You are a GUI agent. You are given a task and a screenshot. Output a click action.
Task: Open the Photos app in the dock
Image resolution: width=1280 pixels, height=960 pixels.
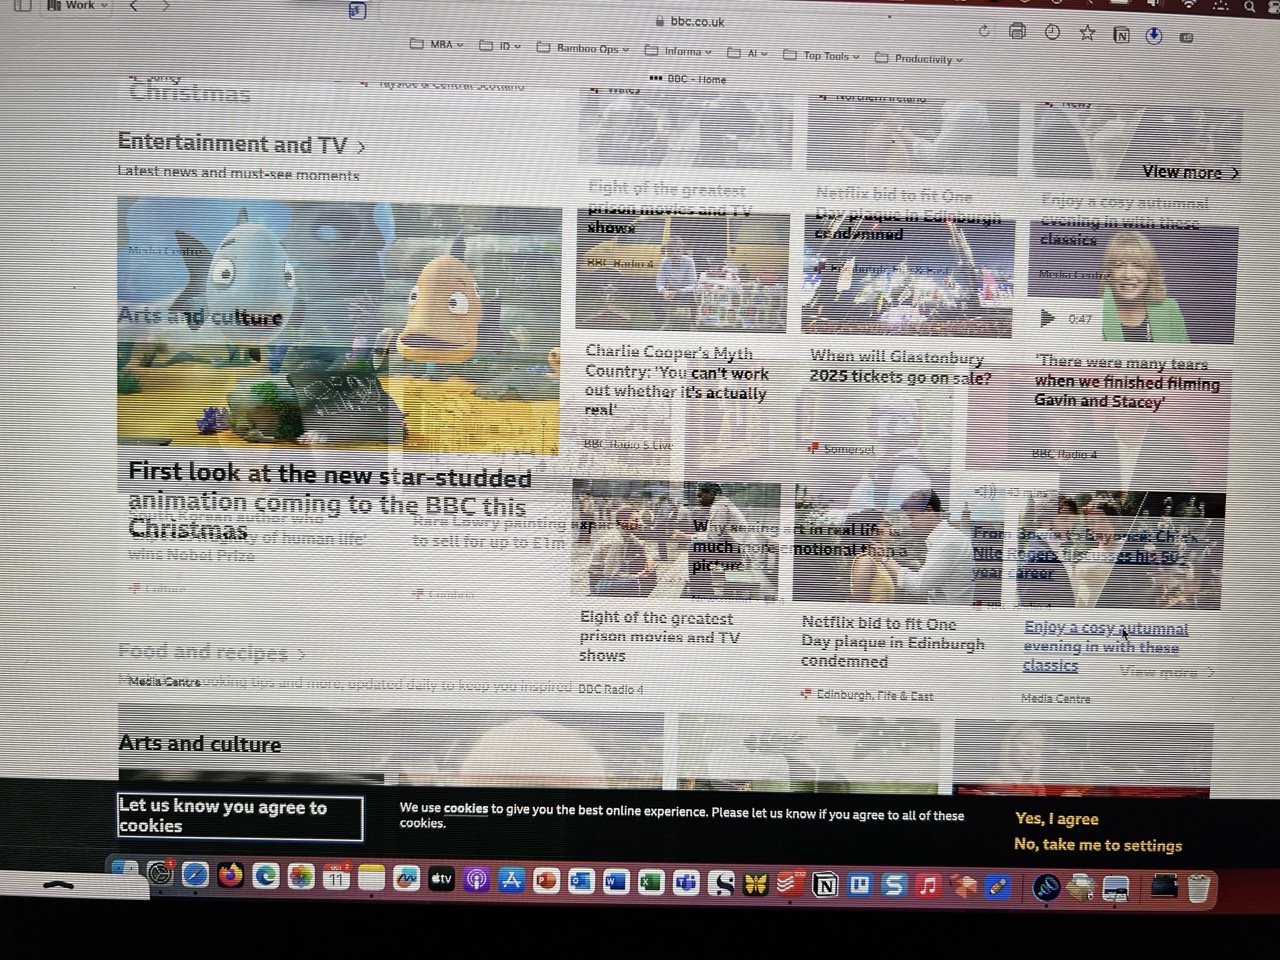301,877
